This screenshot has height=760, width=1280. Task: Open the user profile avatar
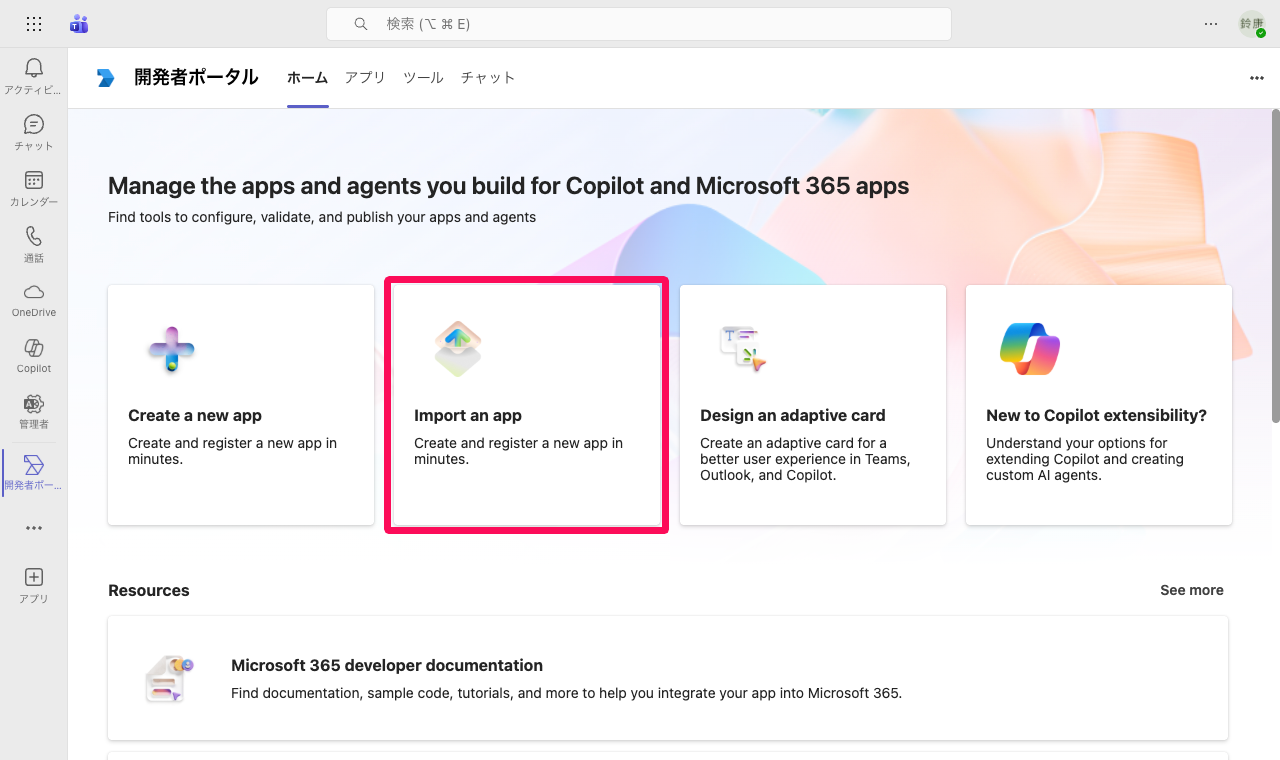pos(1252,24)
